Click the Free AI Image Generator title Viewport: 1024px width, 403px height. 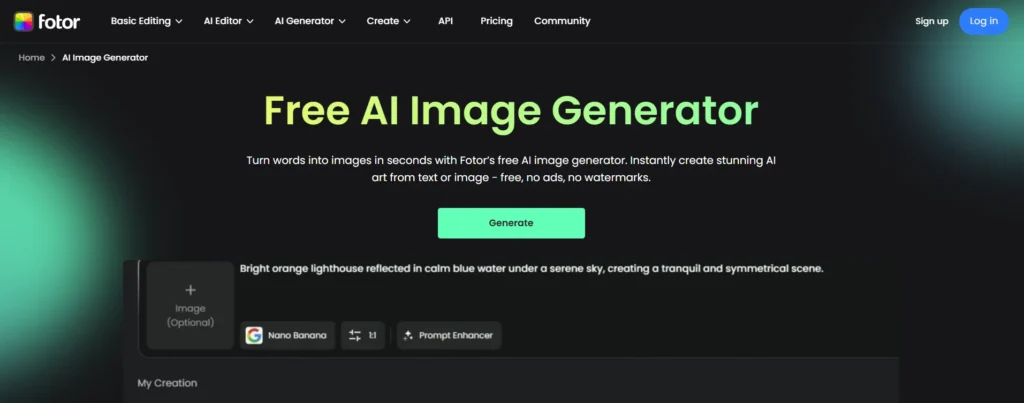point(511,112)
